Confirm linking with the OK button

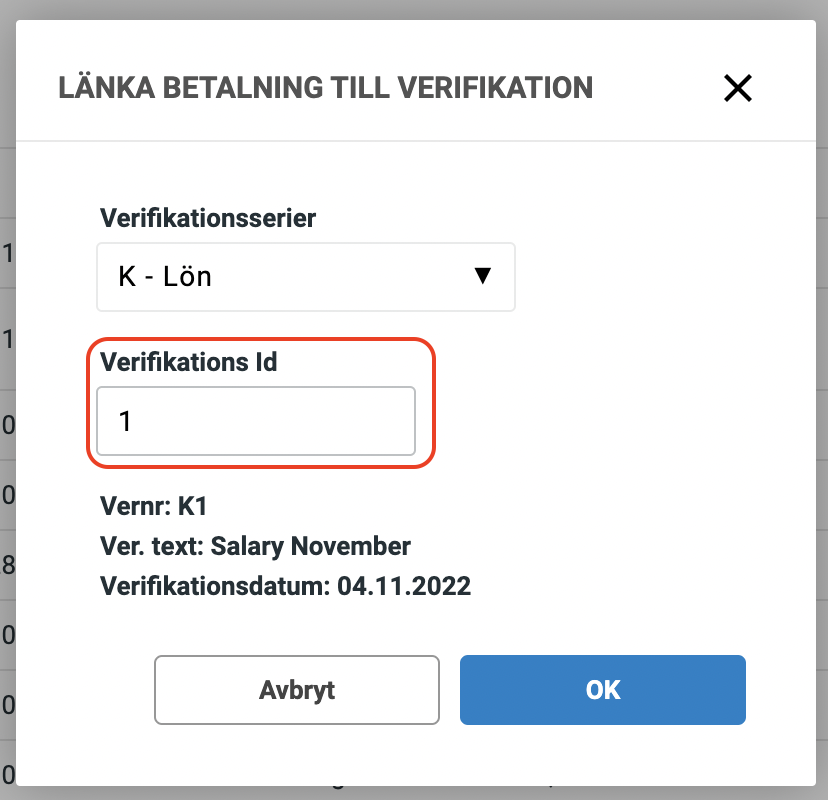602,690
